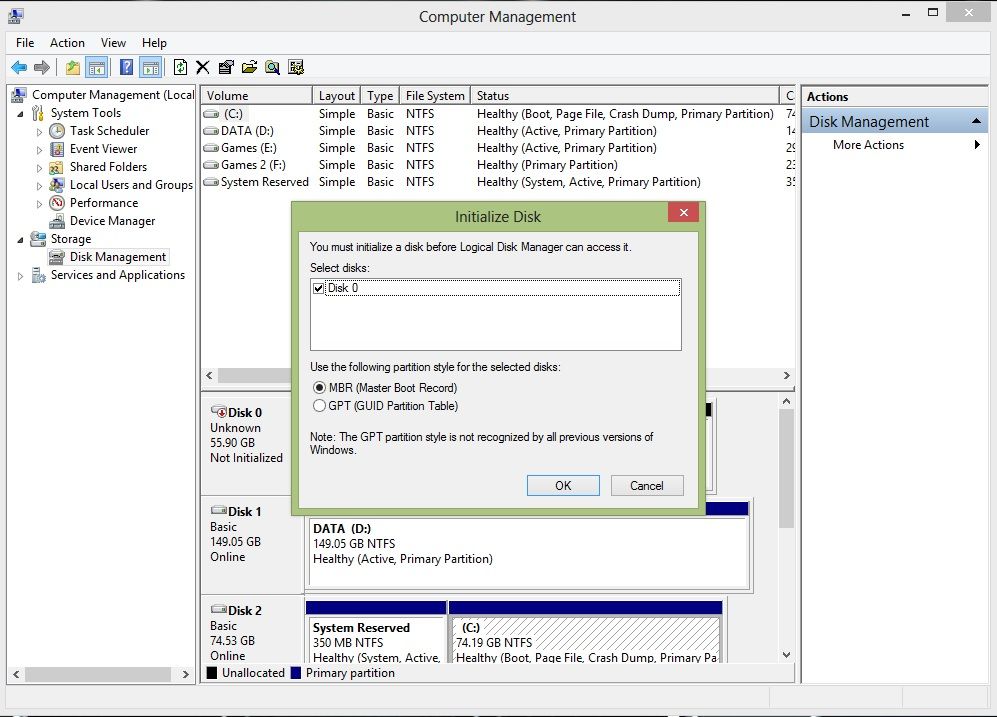Image resolution: width=997 pixels, height=717 pixels.
Task: Collapse the Disk Management actions section
Action: pyautogui.click(x=976, y=121)
